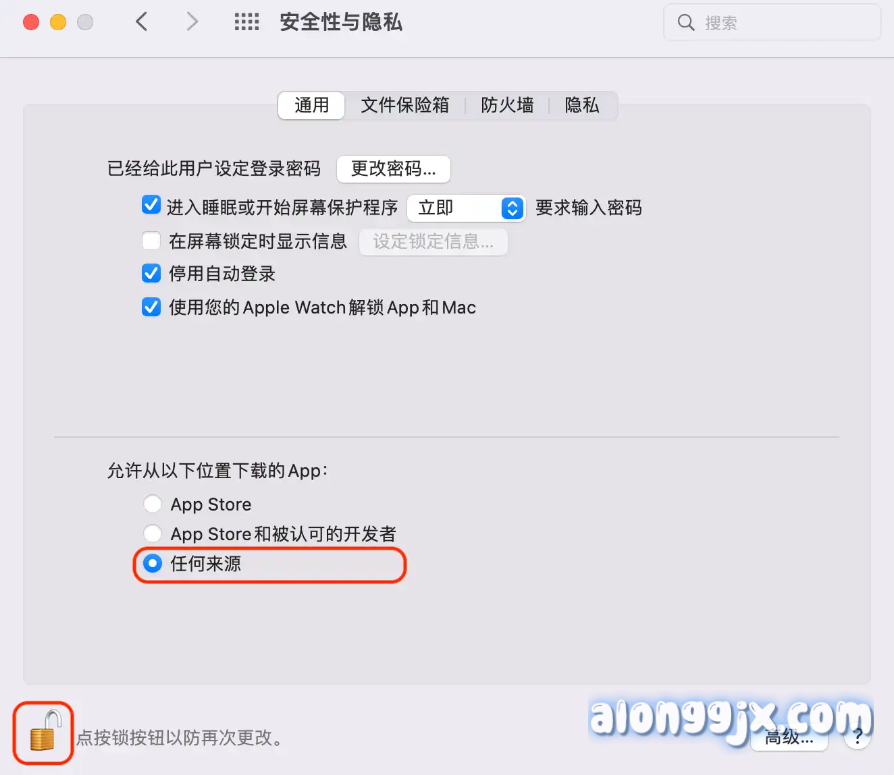Click the magnifier icon in search
This screenshot has height=775, width=894.
[686, 23]
